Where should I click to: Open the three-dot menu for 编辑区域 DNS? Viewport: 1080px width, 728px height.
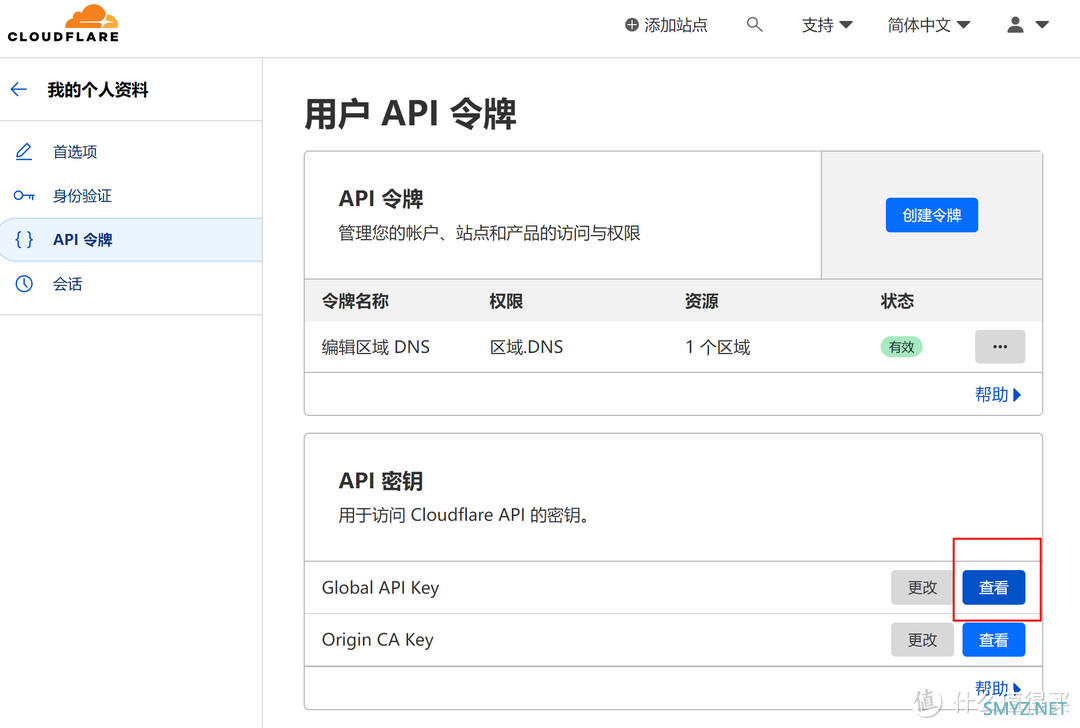coord(999,346)
